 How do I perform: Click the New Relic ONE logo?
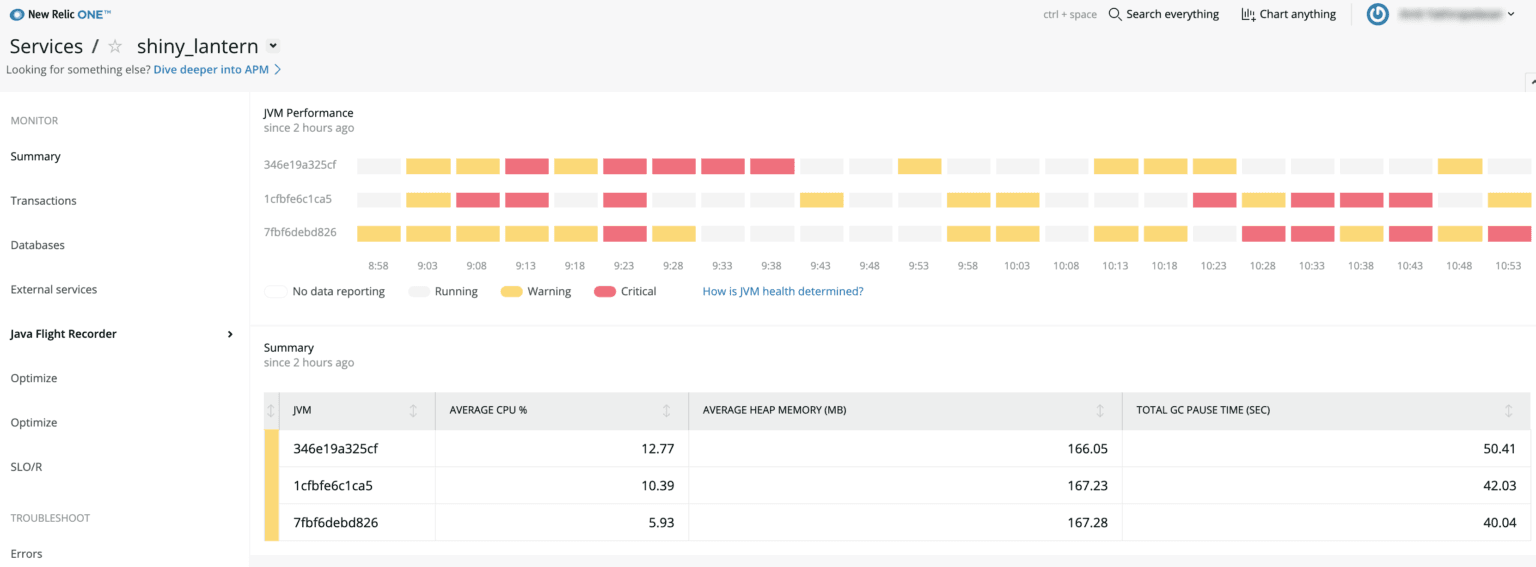click(x=60, y=14)
